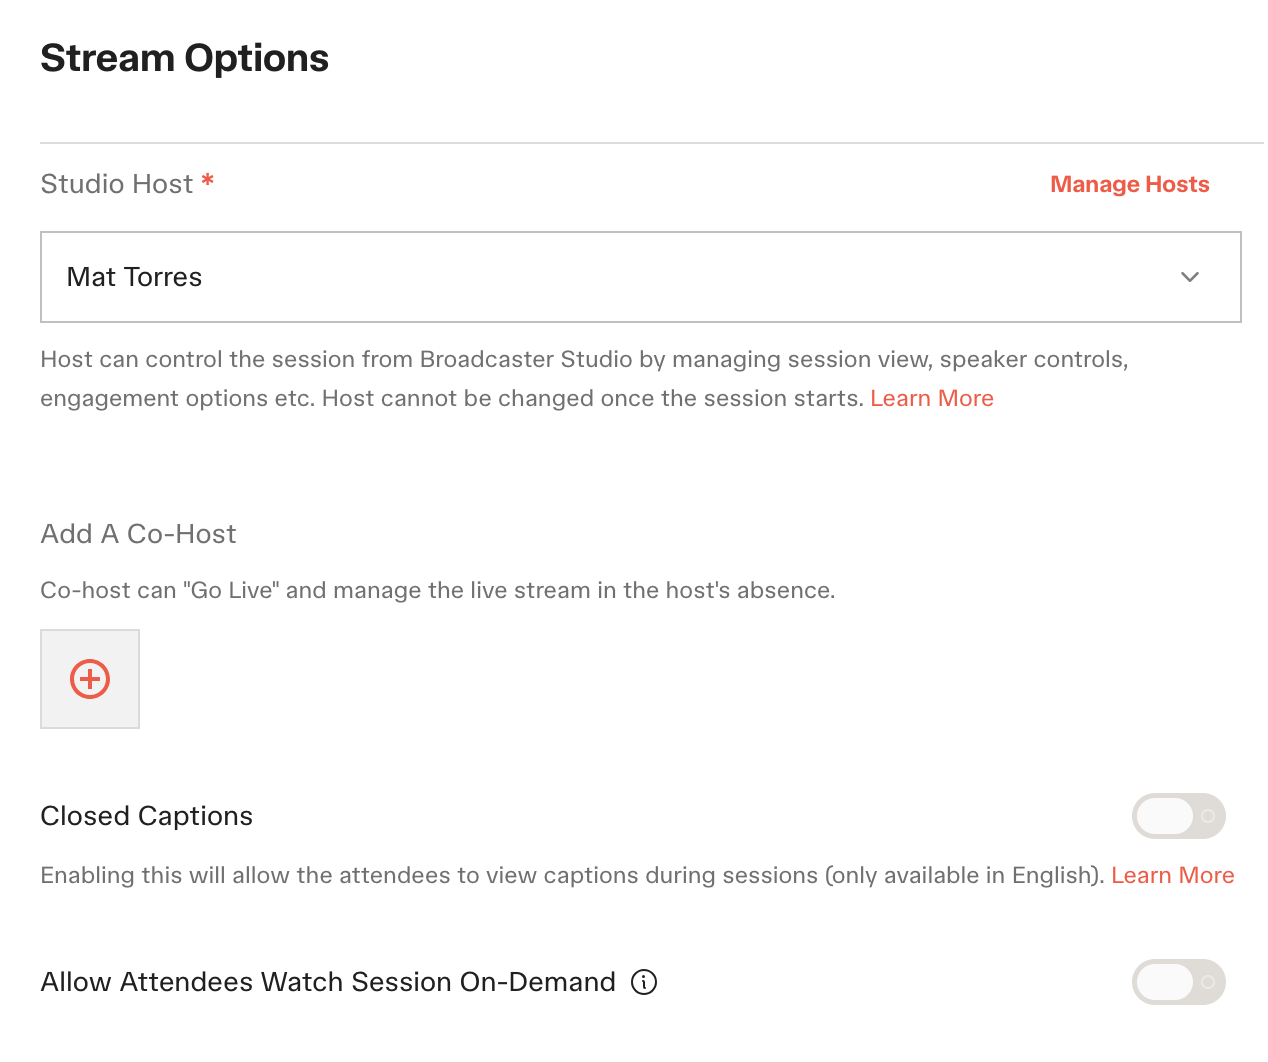Click the info icon beside Watch Session On-Demand
This screenshot has width=1268, height=1062.
point(644,982)
